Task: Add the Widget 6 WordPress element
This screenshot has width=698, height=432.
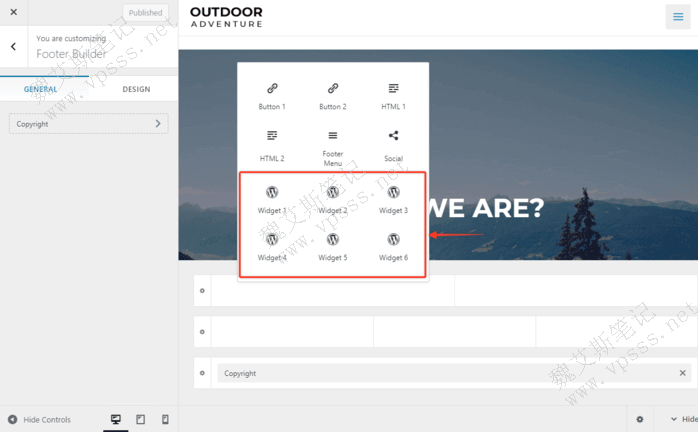Action: click(393, 247)
